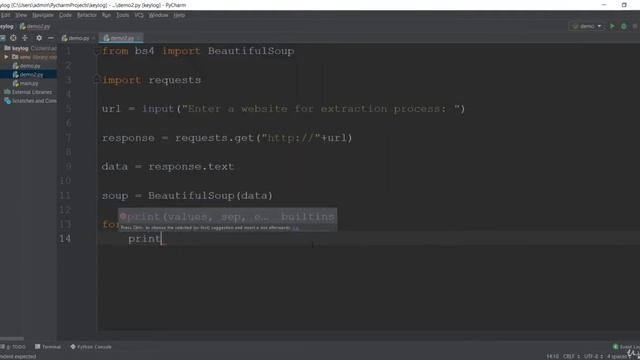Screen dimensions: 640x360
Task: Open the VCS menu
Action: (x=139, y=15)
